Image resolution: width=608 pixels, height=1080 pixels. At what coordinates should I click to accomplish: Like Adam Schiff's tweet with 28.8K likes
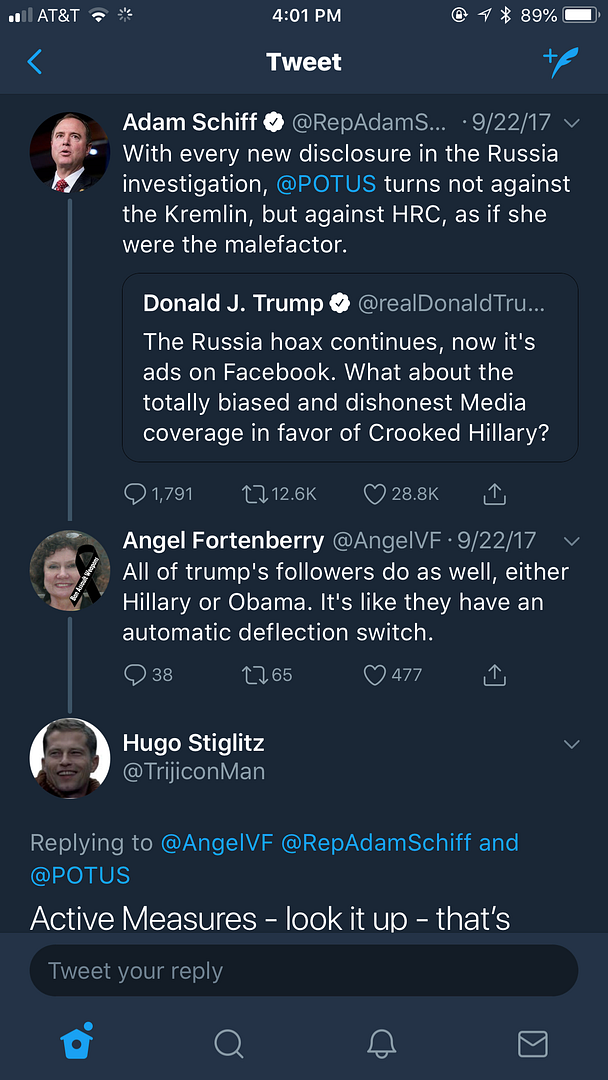click(375, 494)
